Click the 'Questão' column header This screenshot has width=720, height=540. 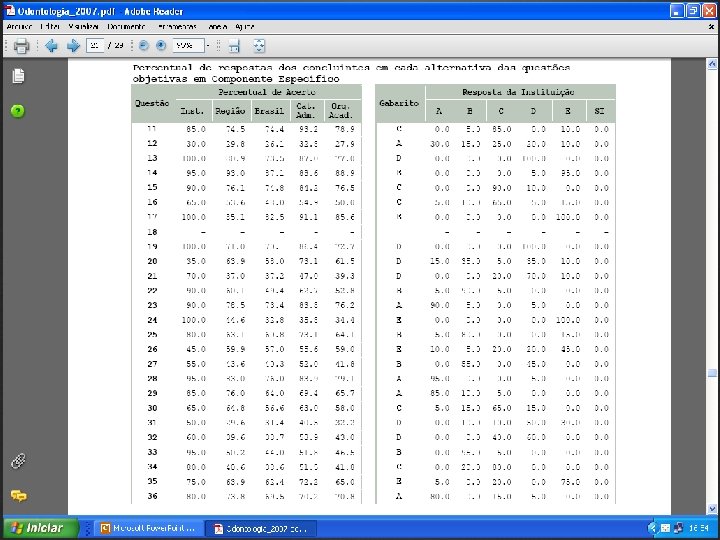click(152, 103)
